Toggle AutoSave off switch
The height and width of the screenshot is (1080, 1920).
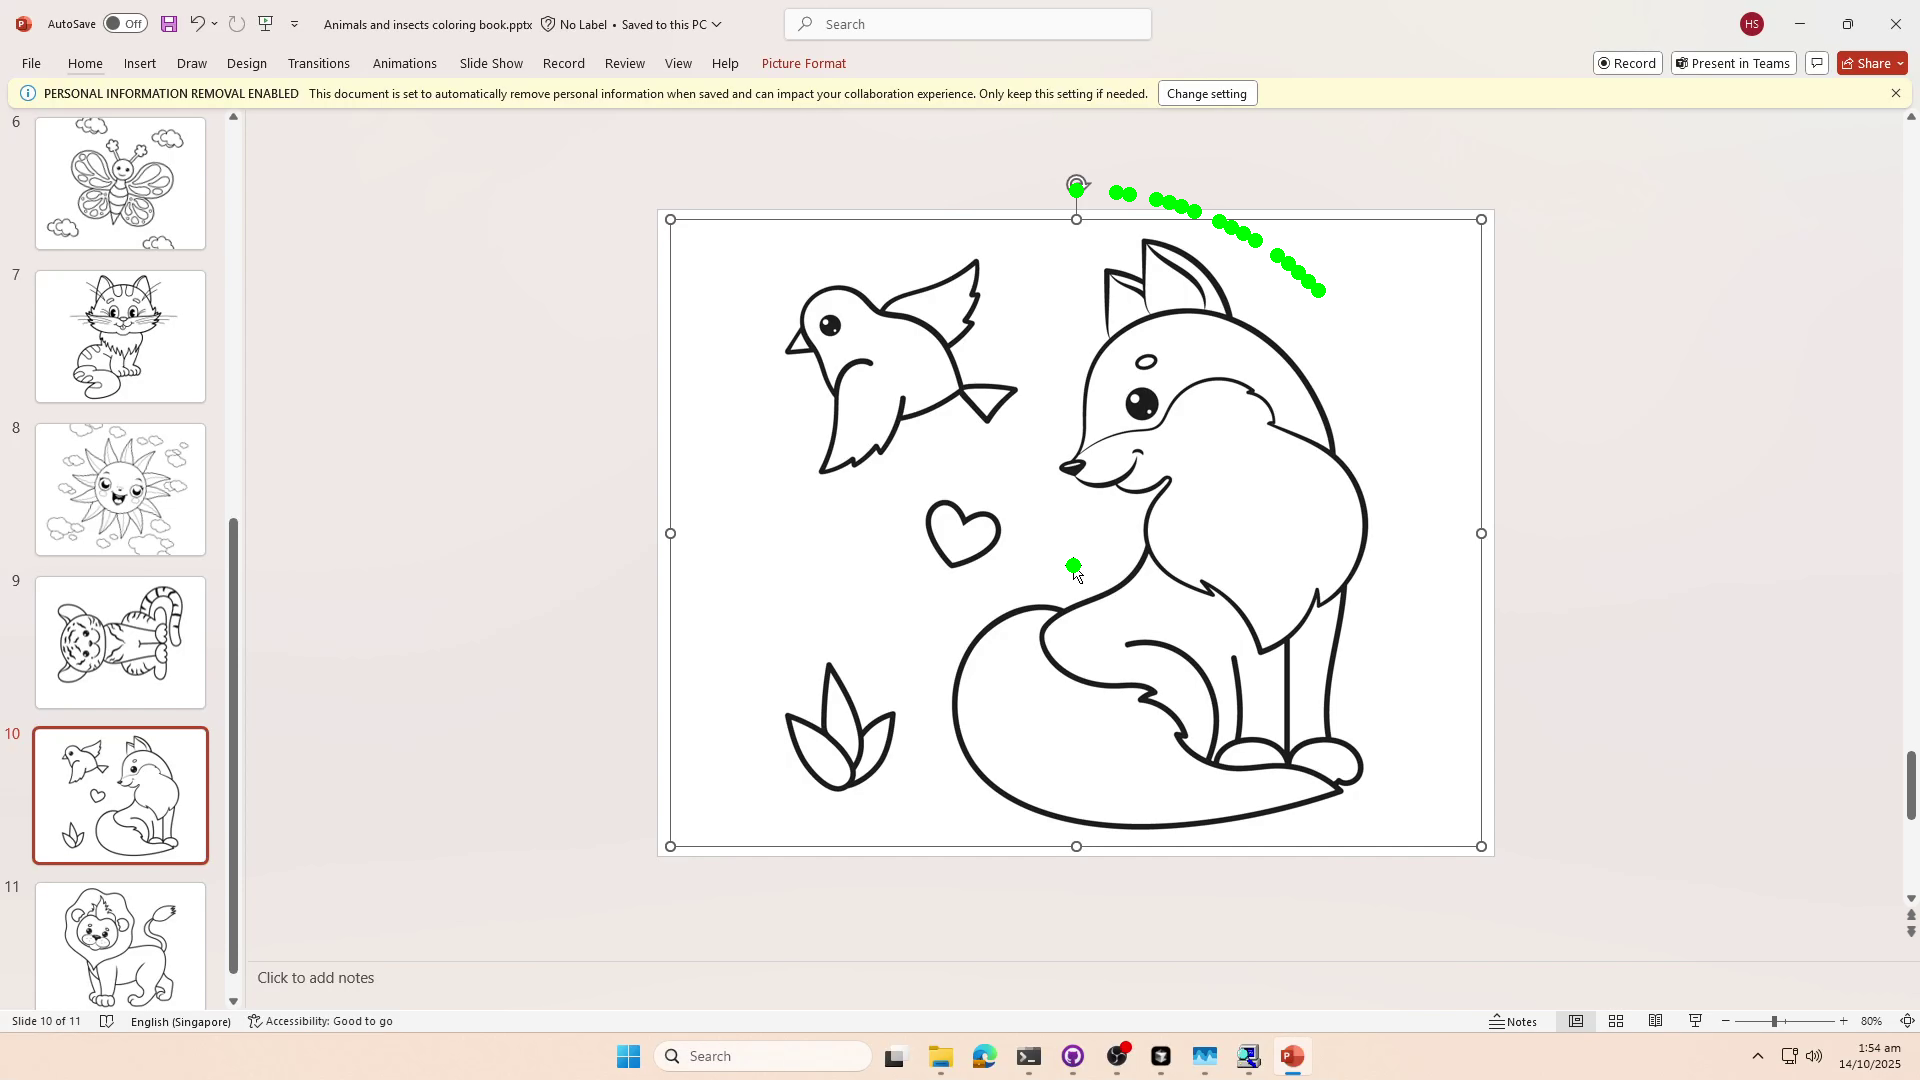tap(124, 23)
